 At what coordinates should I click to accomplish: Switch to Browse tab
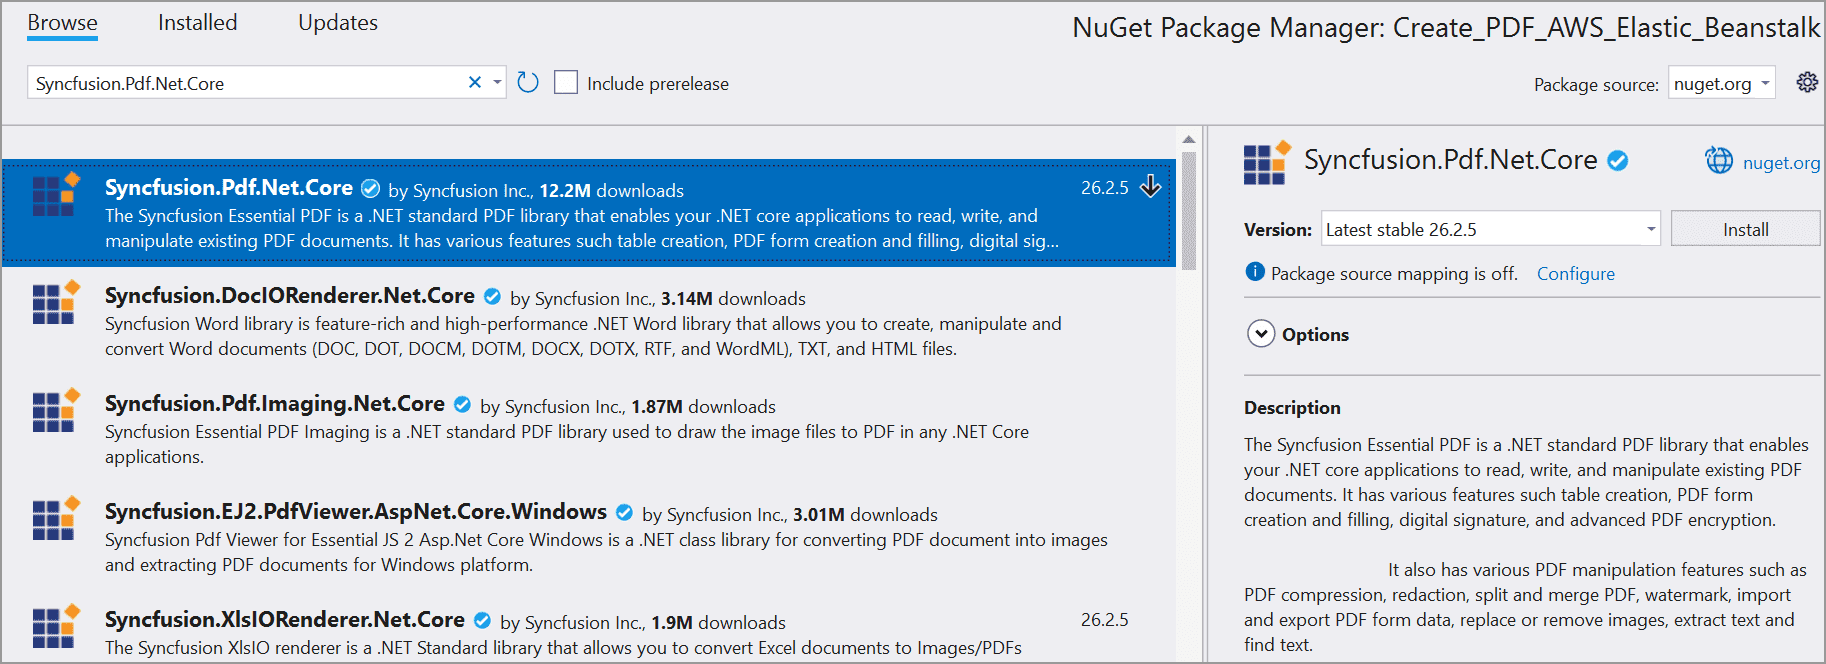pos(62,23)
